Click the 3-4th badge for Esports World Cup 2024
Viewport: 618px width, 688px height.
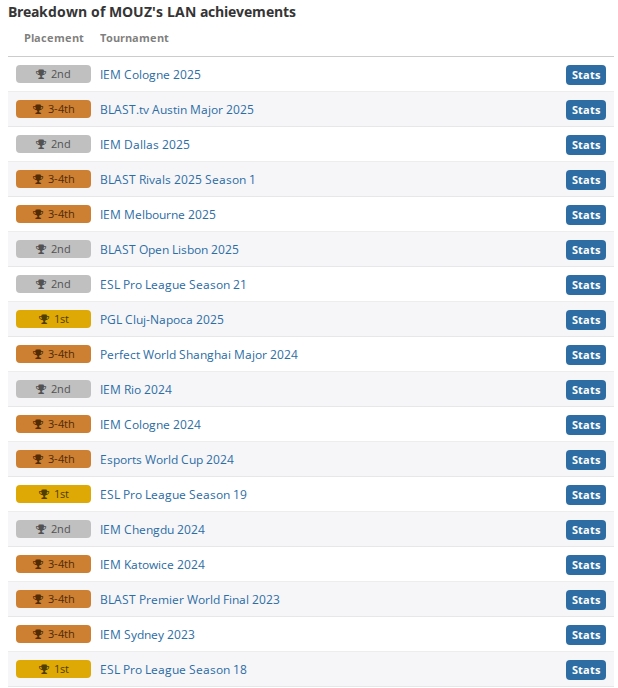54,459
